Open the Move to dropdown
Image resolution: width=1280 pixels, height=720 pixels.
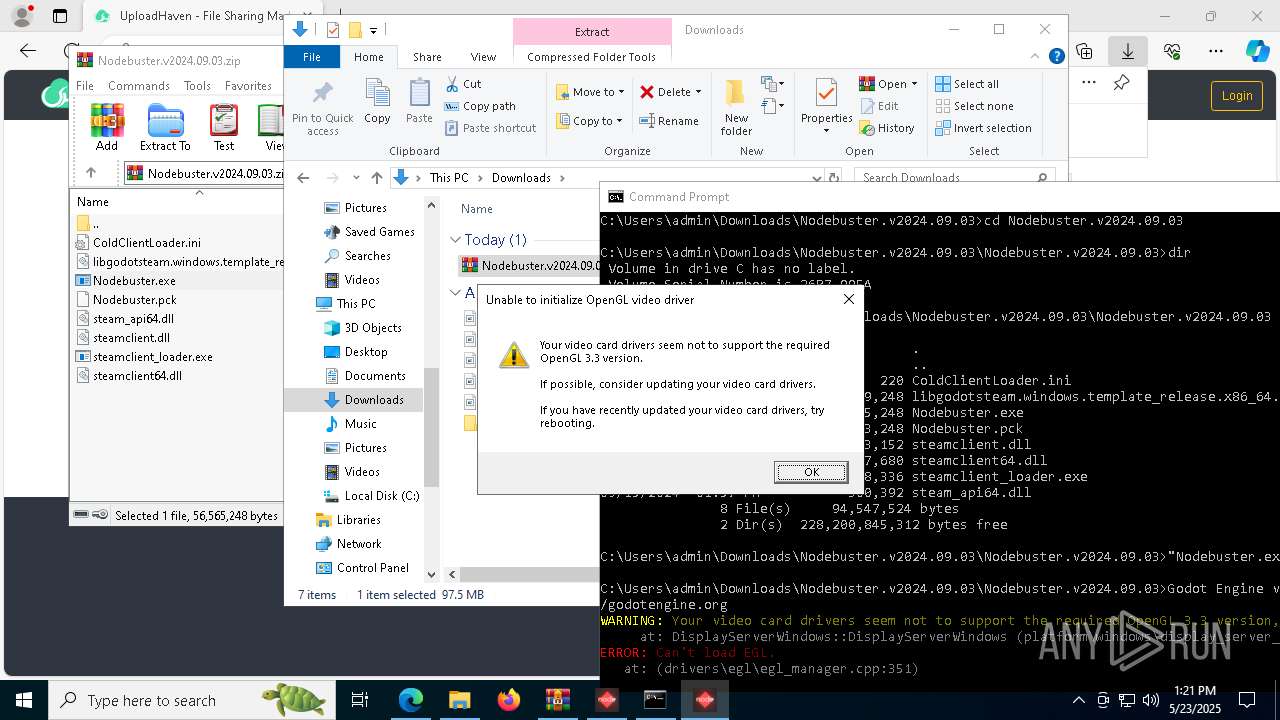[590, 92]
